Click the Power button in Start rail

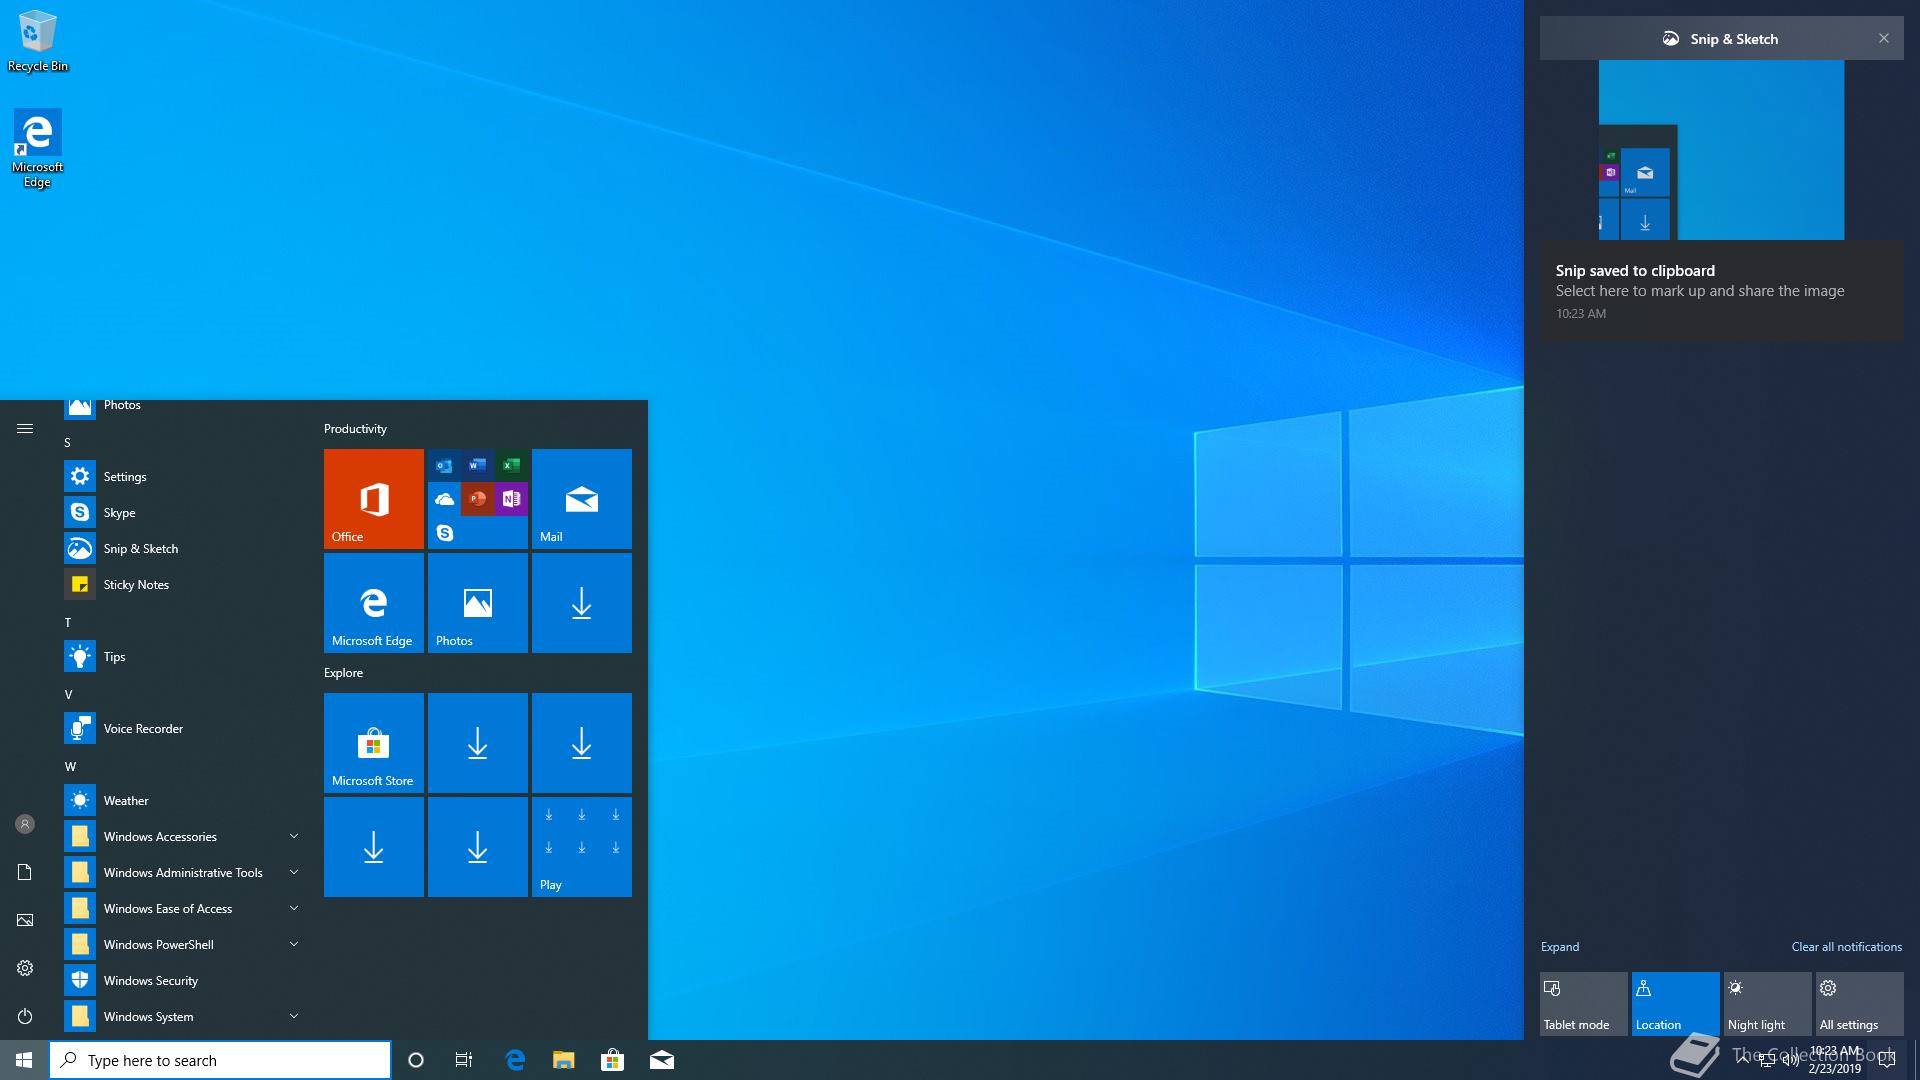(25, 1016)
